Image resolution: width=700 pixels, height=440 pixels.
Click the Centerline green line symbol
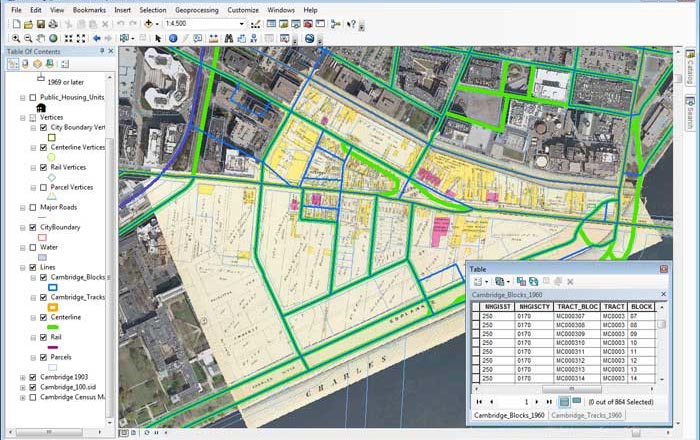tap(53, 327)
